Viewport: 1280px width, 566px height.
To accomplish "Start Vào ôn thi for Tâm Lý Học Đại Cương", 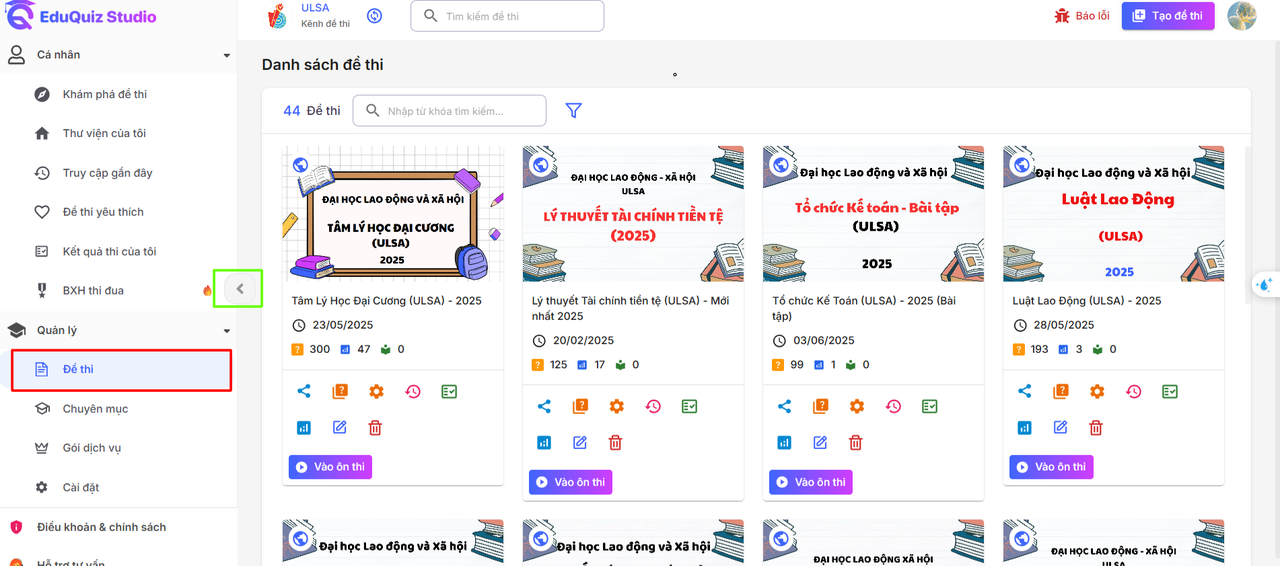I will coord(330,467).
